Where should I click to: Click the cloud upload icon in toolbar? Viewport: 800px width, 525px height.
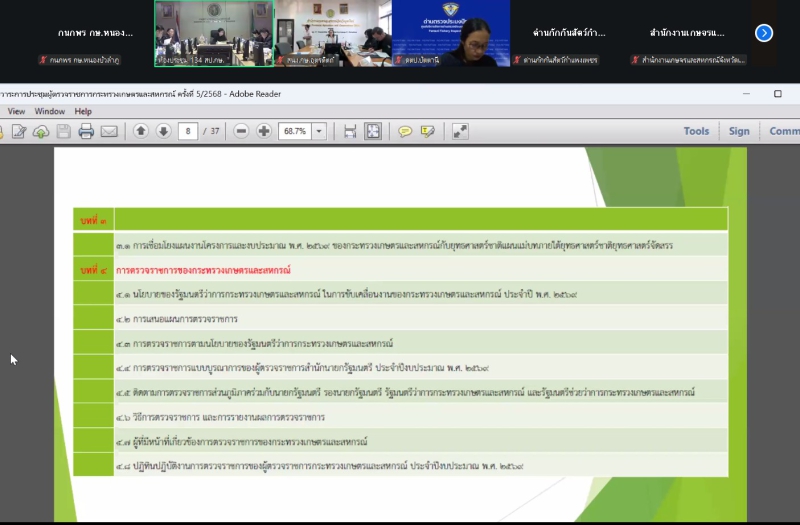pos(41,131)
